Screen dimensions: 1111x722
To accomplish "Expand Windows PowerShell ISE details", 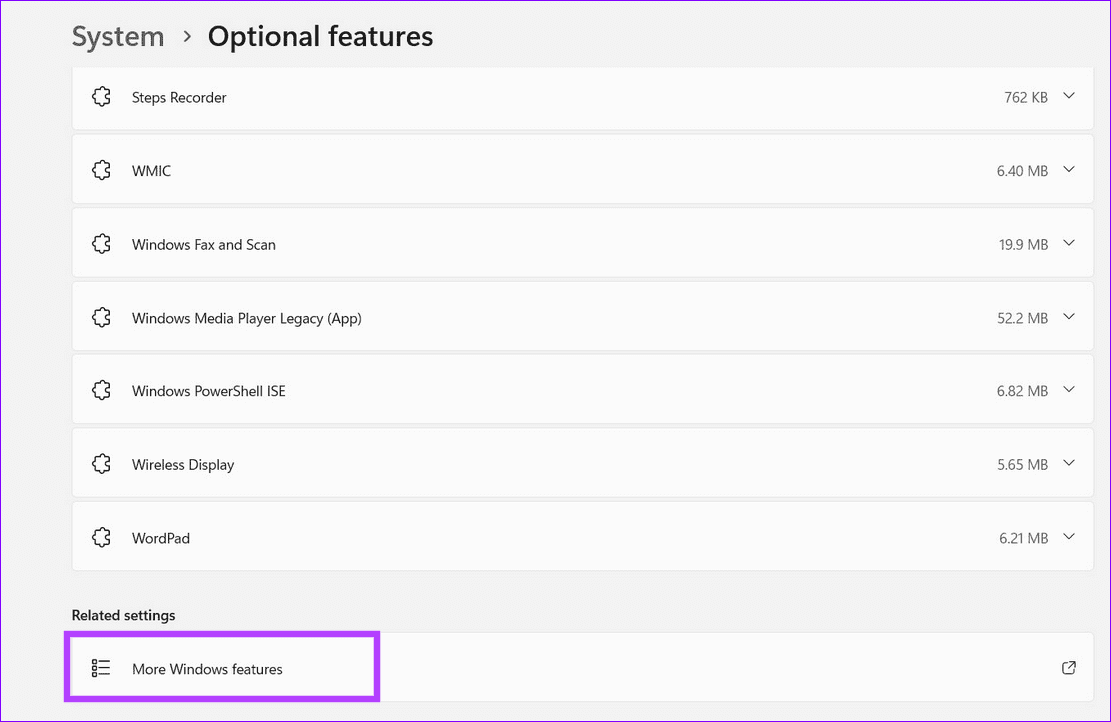I will click(x=1069, y=390).
